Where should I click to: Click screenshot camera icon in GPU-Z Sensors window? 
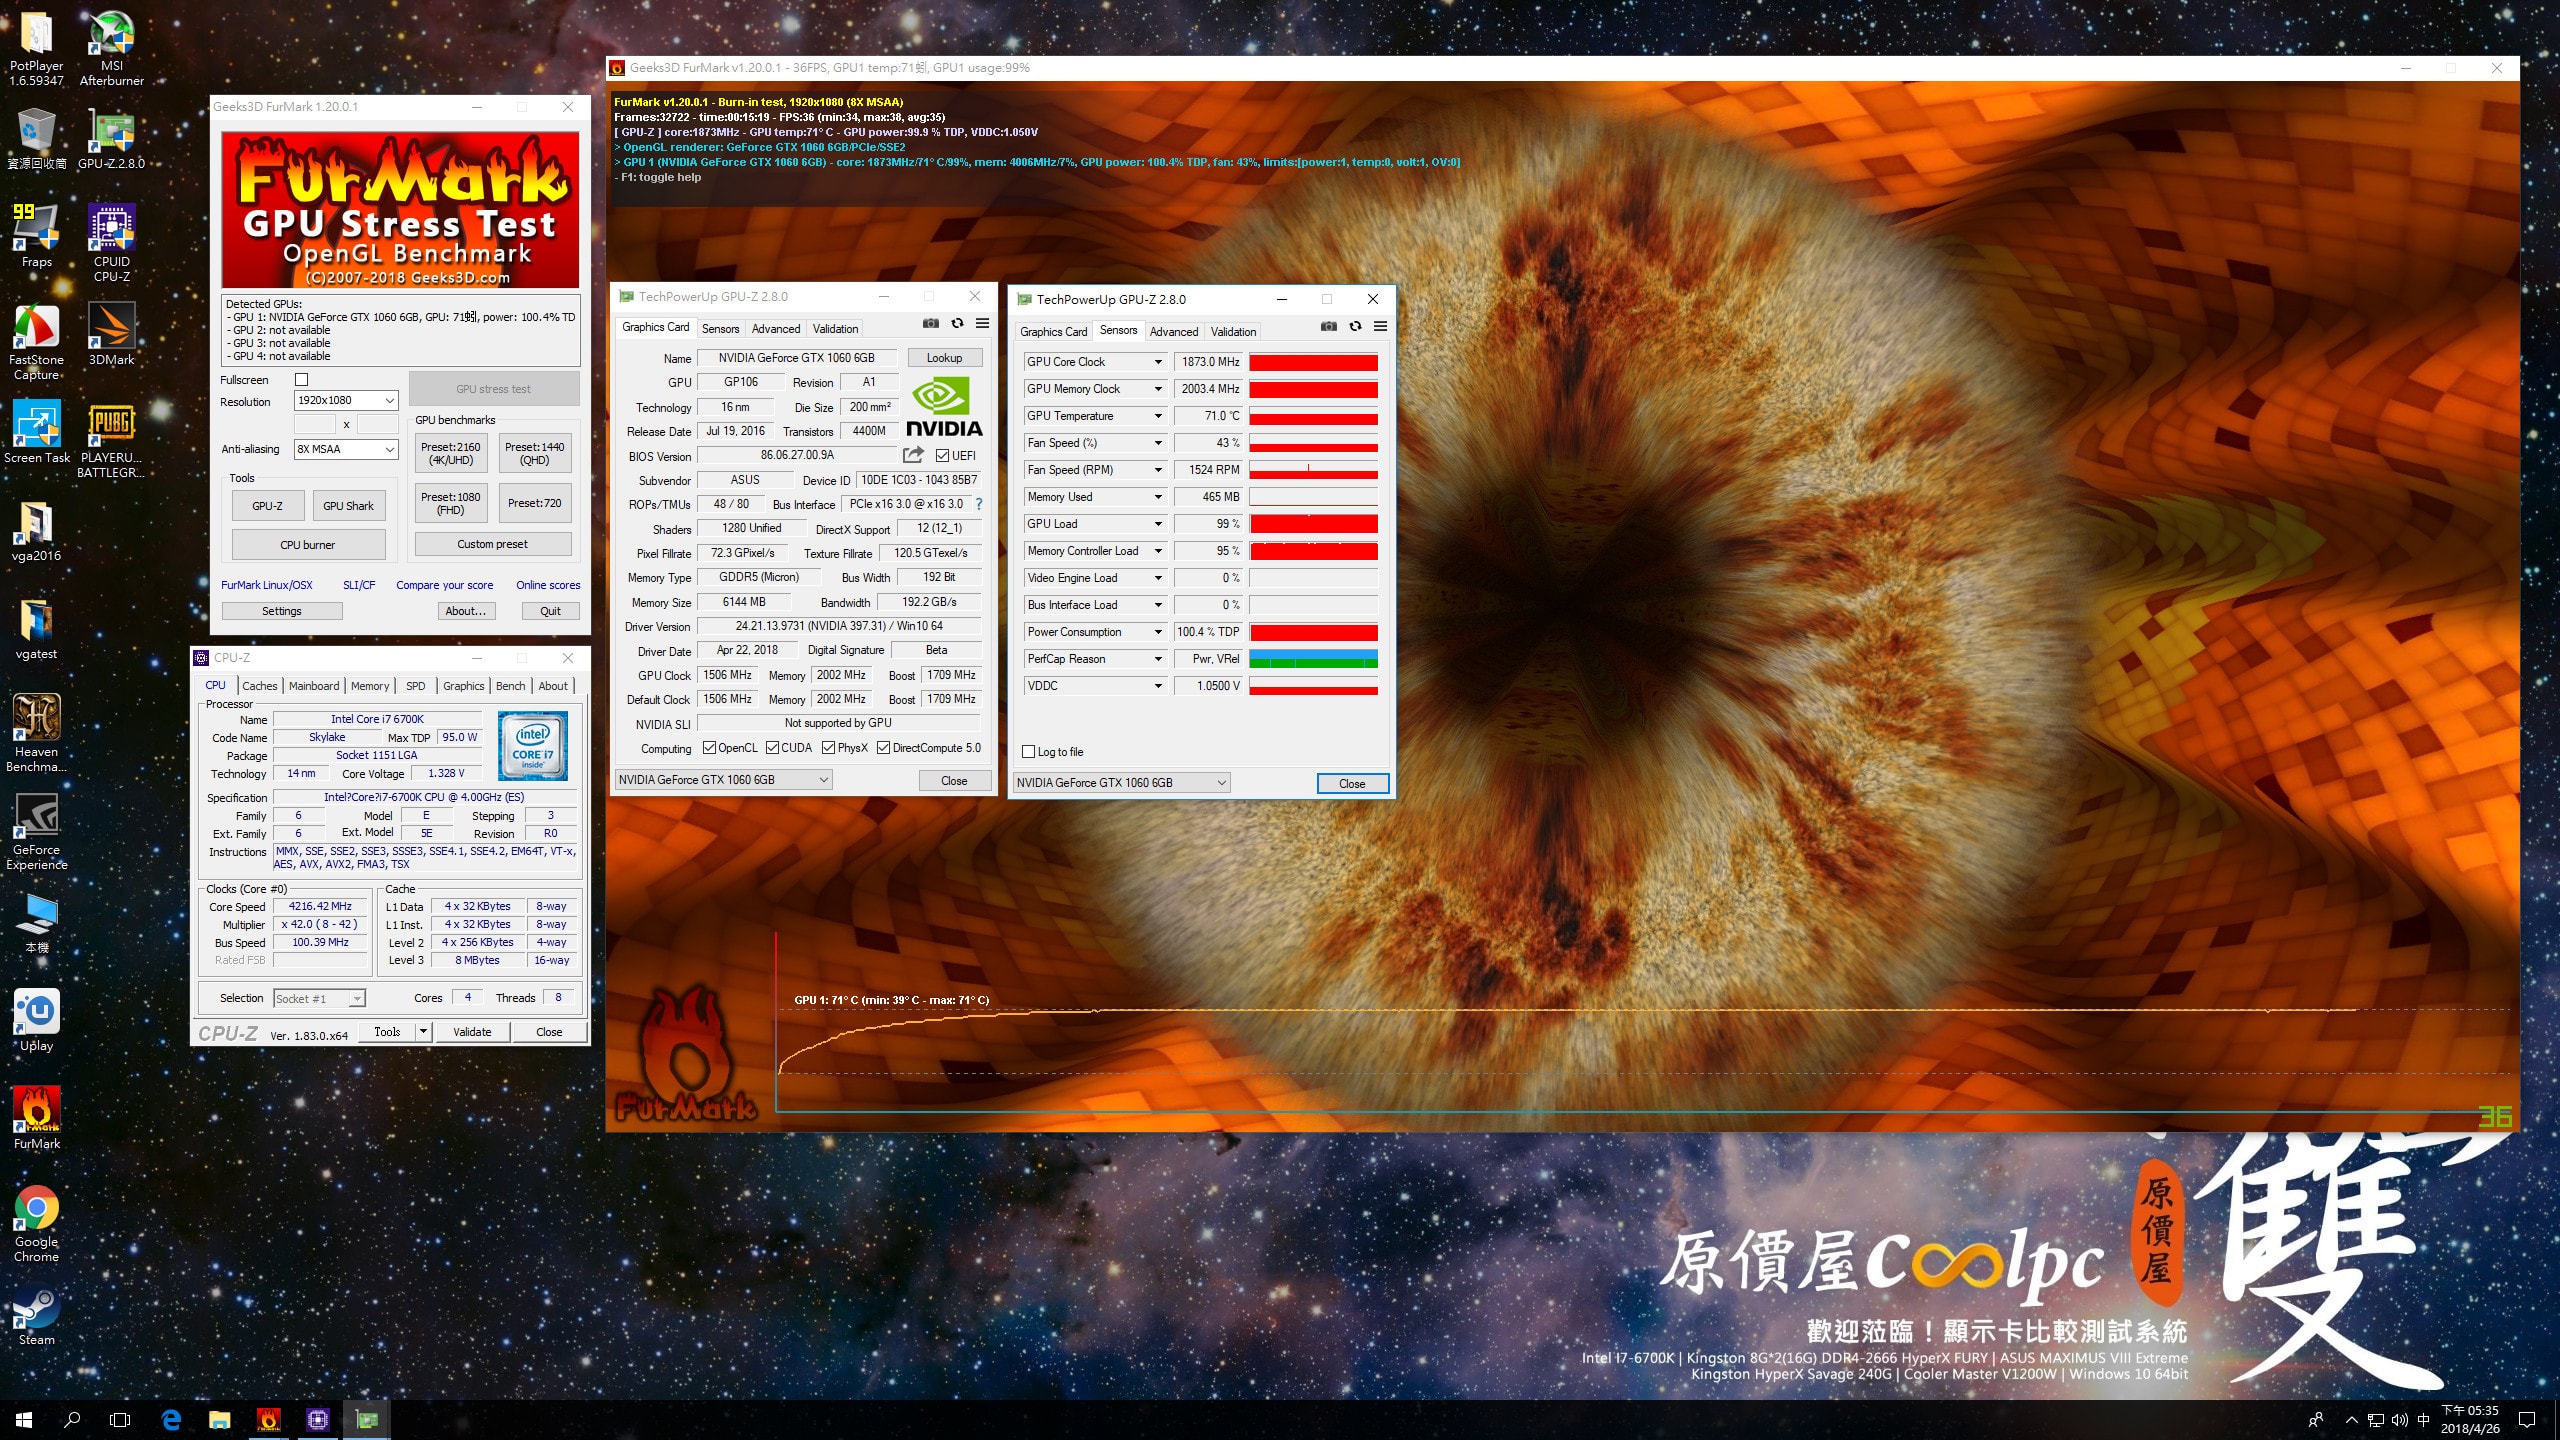1329,326
